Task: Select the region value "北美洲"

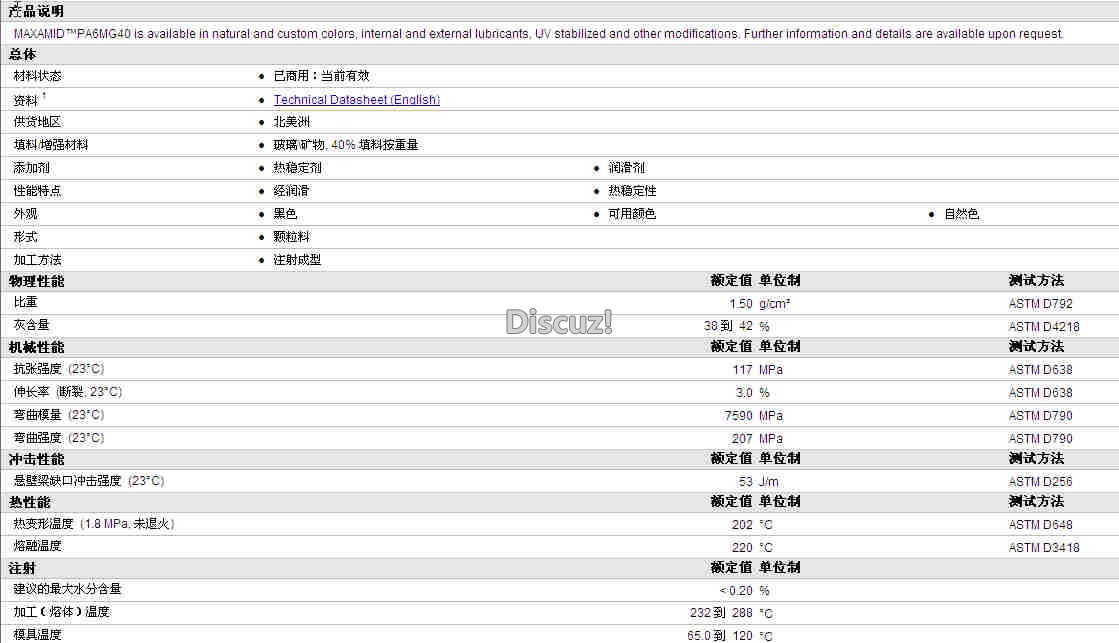Action: click(x=292, y=122)
